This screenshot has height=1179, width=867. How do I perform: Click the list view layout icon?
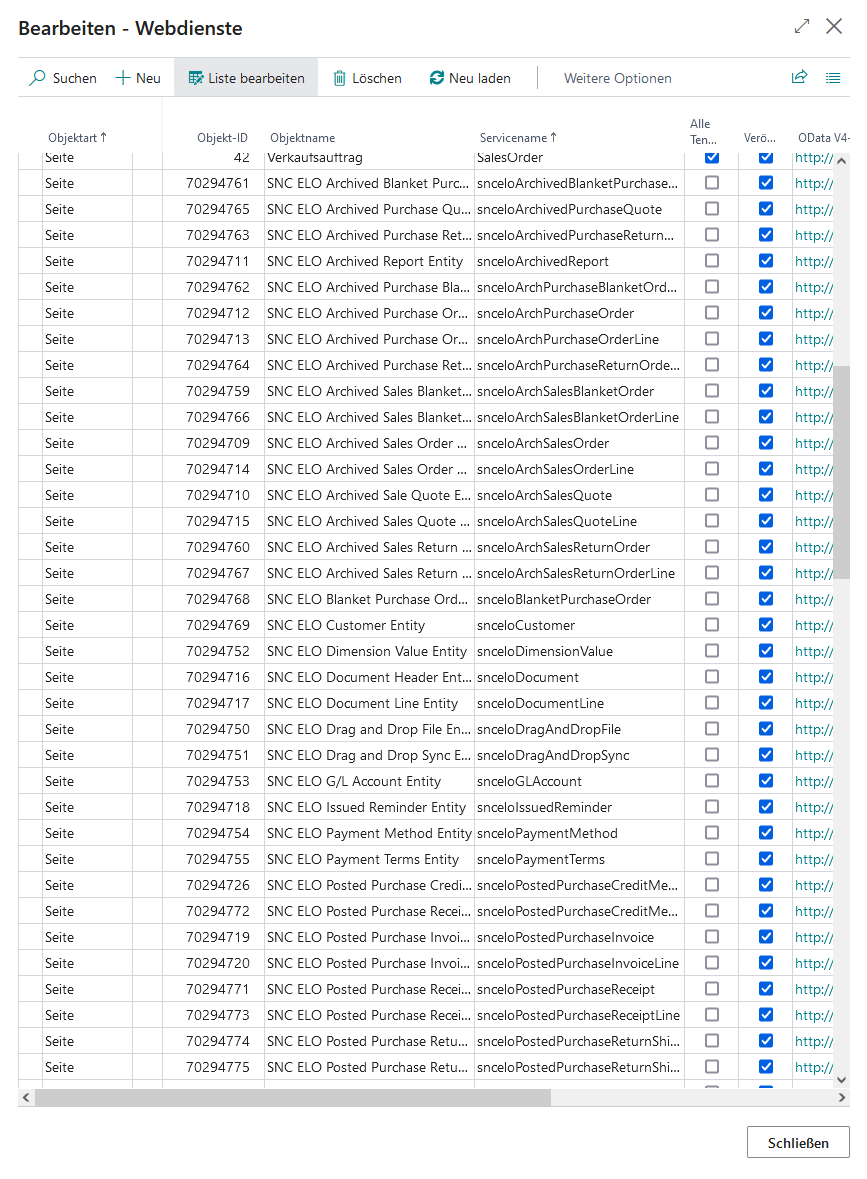point(833,77)
